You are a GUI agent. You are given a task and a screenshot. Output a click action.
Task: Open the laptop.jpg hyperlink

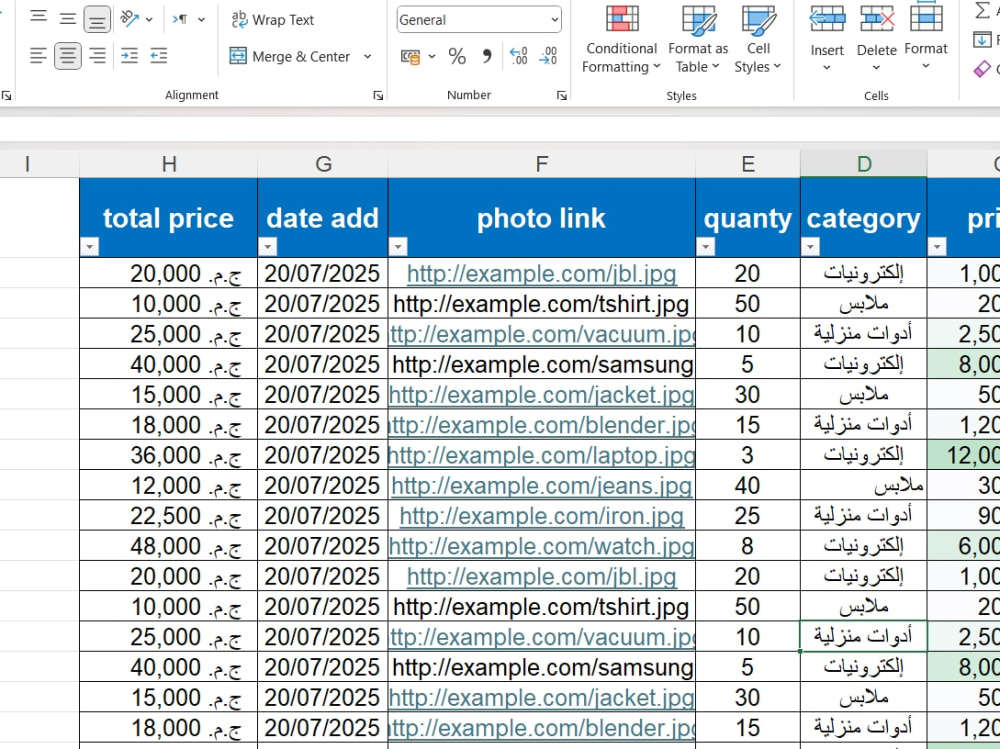541,456
